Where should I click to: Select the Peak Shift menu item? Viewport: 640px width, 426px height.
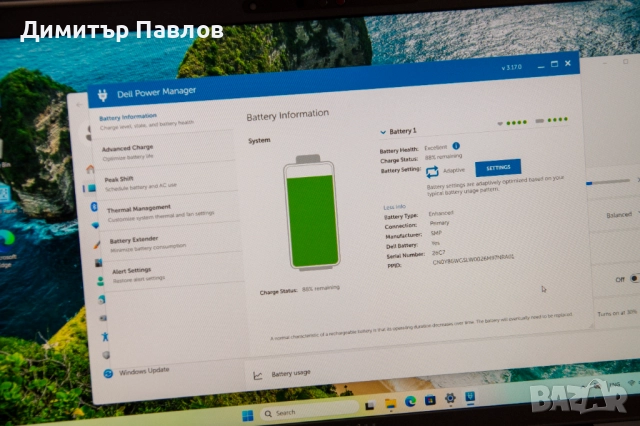coord(167,183)
